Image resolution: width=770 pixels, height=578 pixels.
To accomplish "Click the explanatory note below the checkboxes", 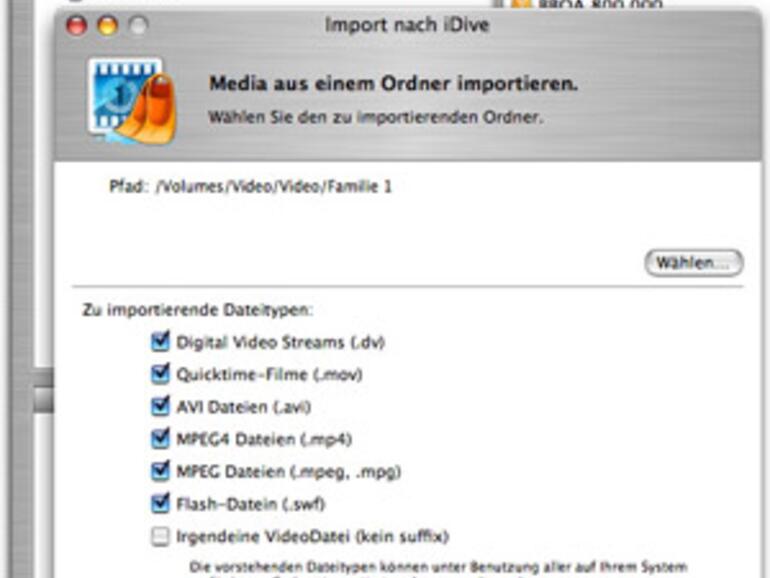I will (x=438, y=570).
